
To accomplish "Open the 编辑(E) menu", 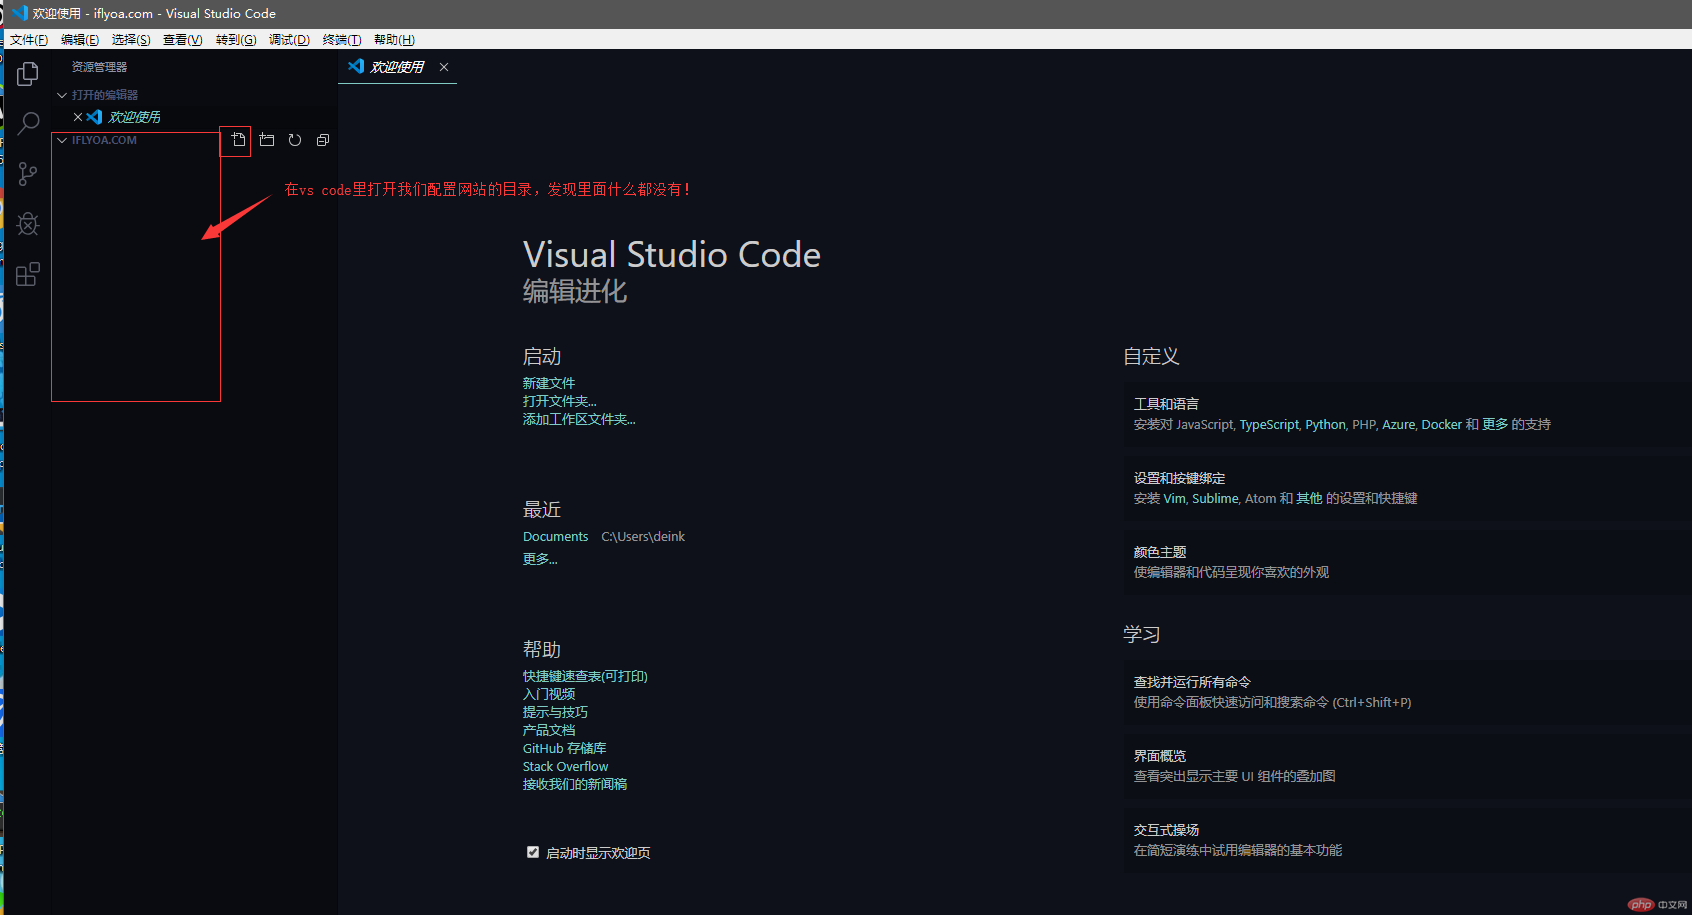I will coord(80,40).
